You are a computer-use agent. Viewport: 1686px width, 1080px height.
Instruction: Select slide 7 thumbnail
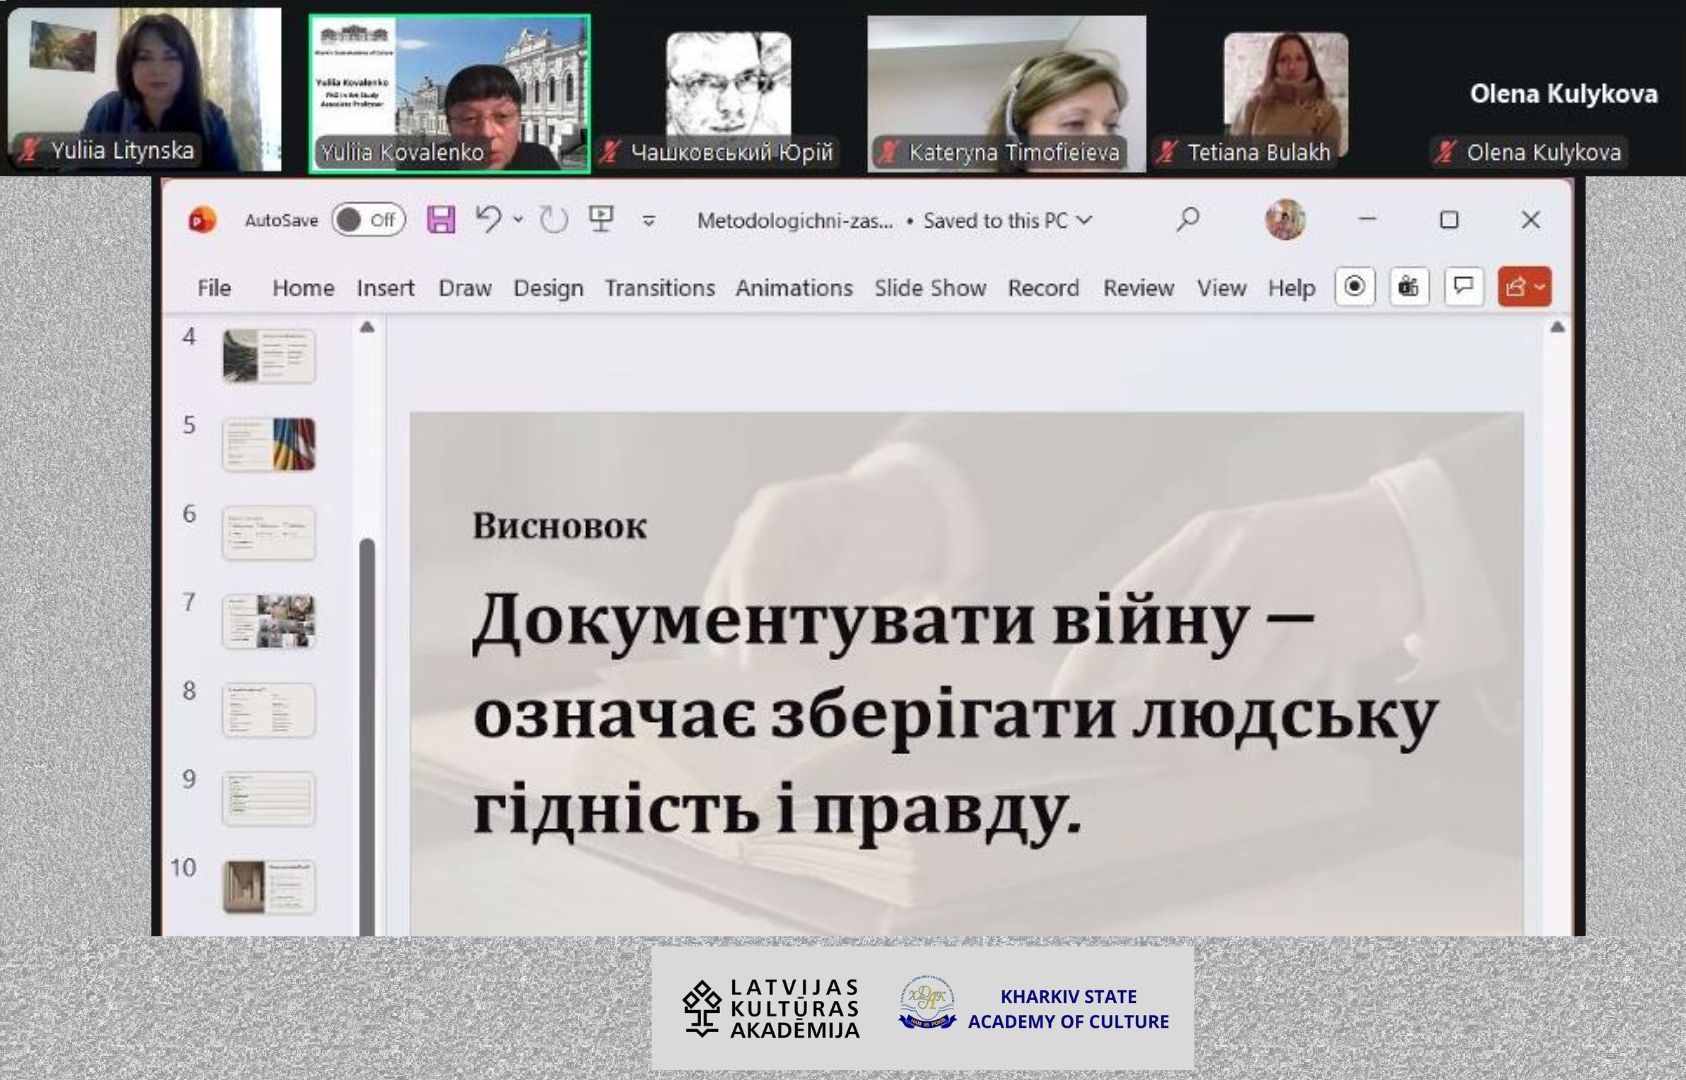(x=268, y=621)
